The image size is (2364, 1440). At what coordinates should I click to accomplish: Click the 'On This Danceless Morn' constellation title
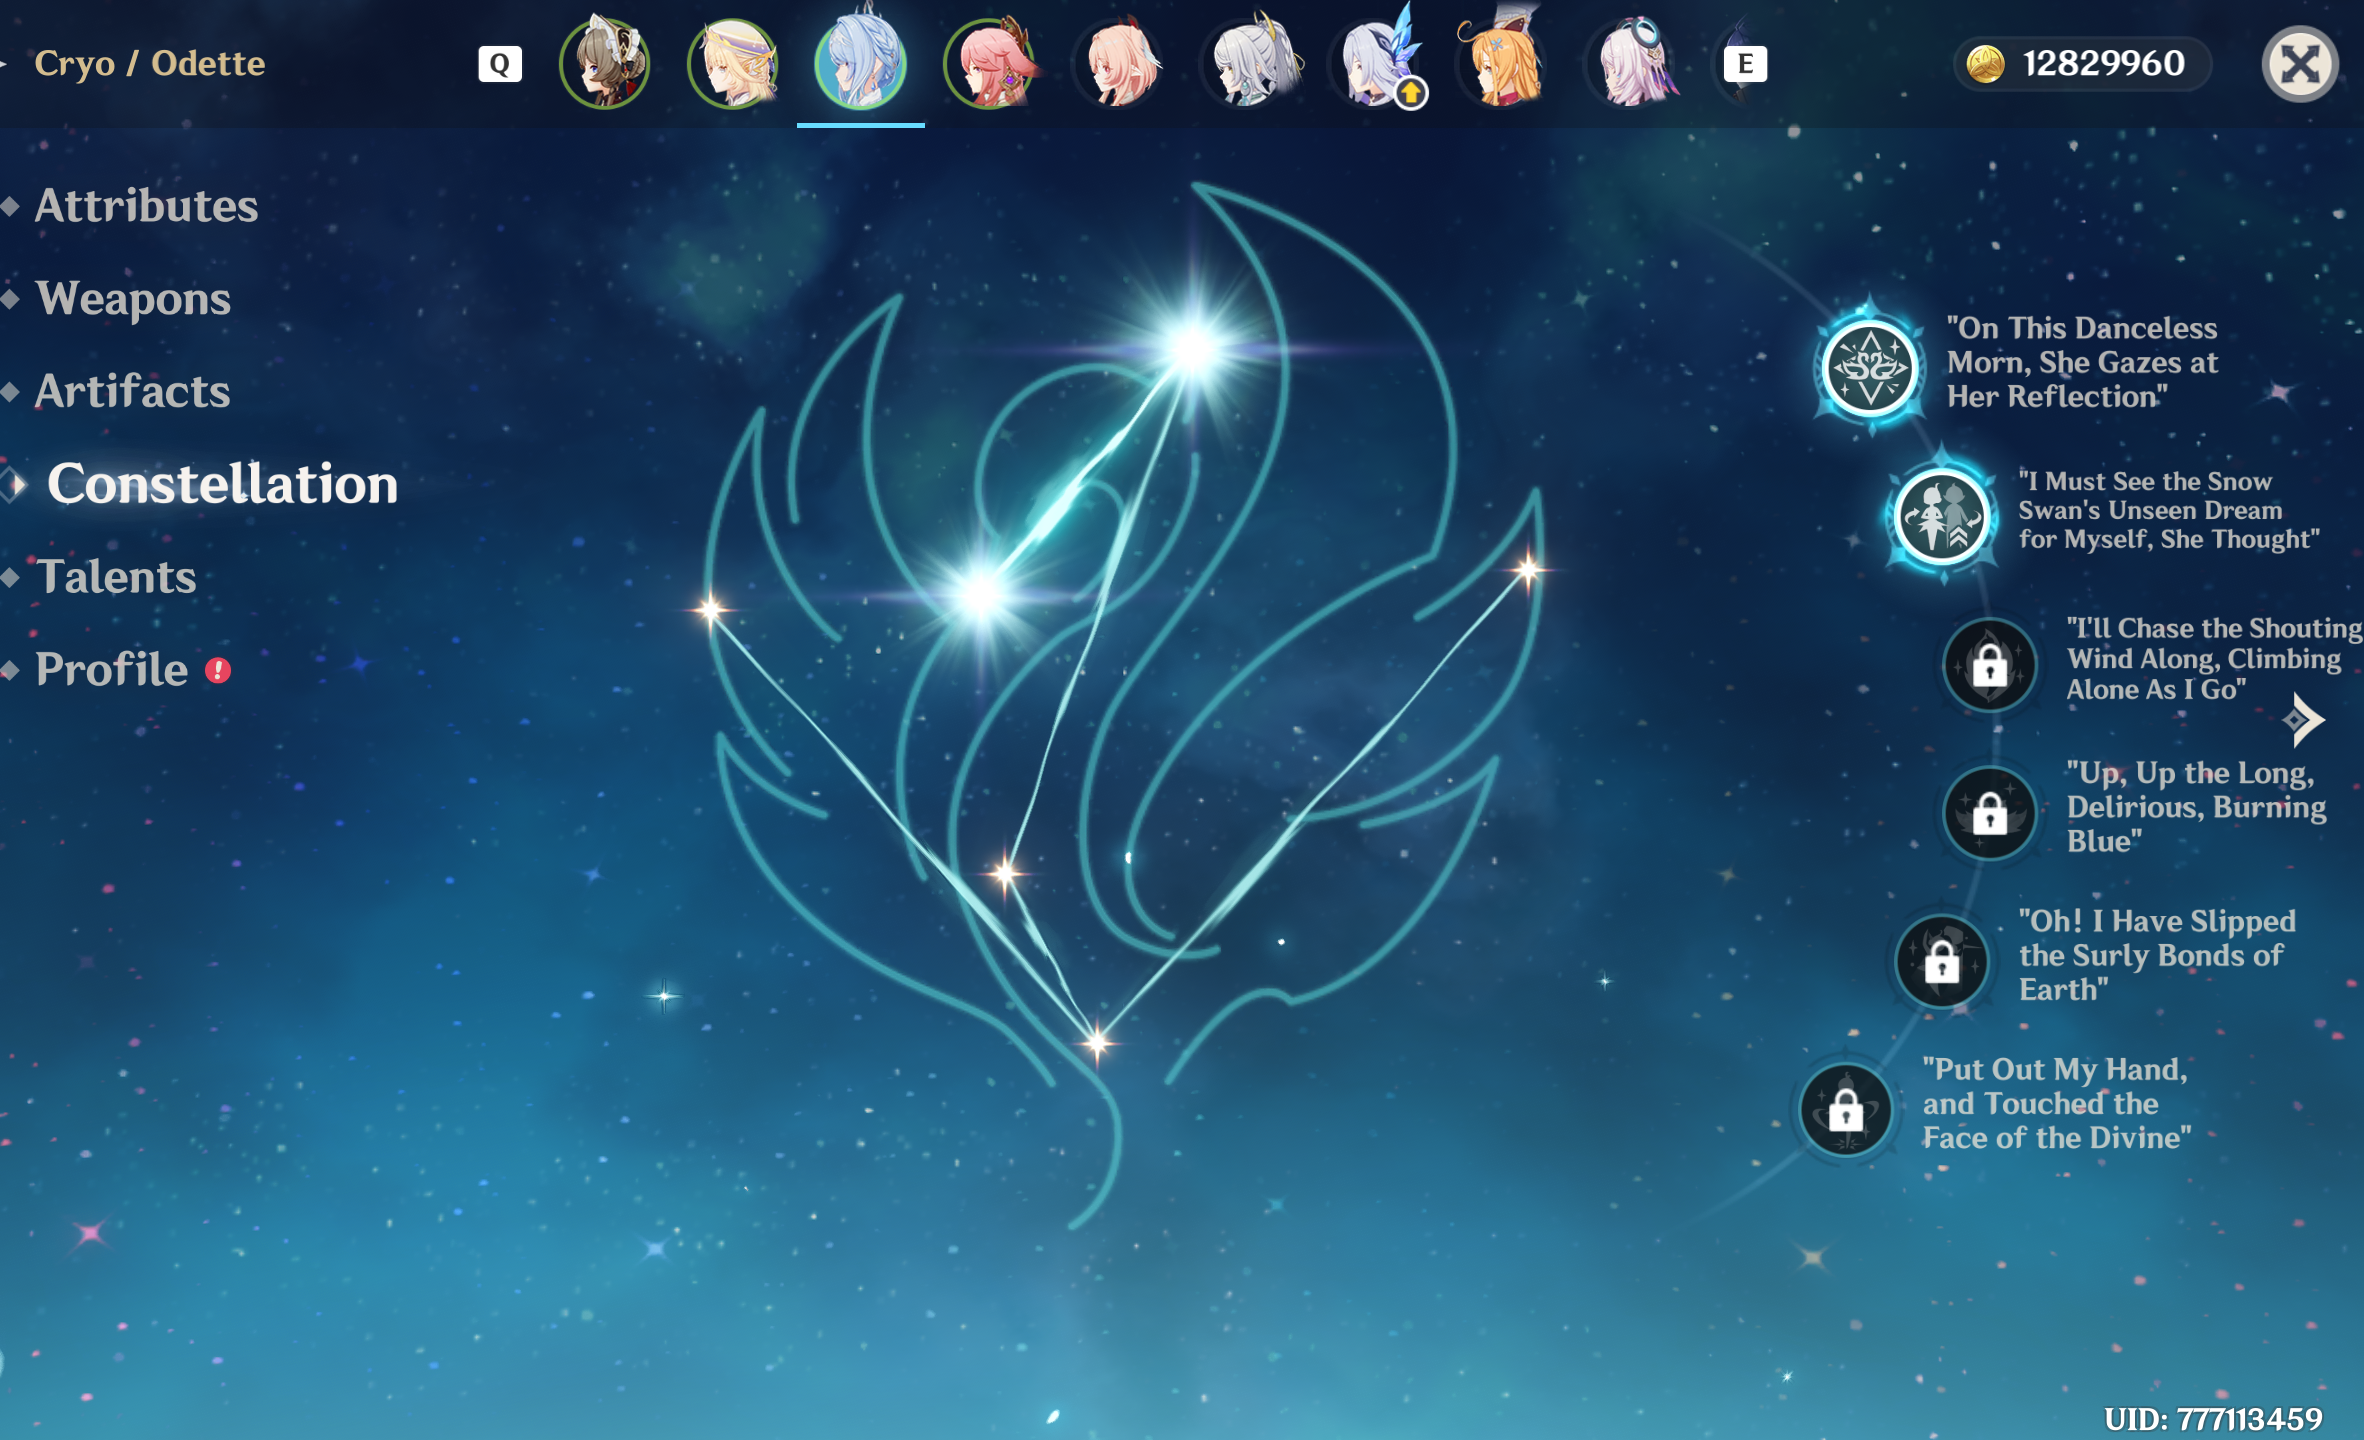pos(2082,362)
